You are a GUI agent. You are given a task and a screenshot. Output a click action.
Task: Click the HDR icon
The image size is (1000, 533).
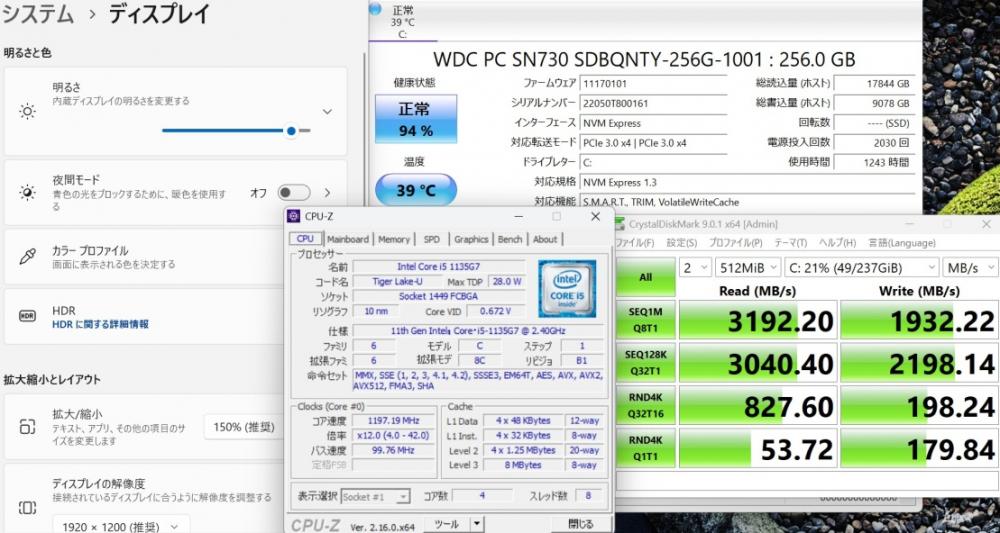(27, 316)
